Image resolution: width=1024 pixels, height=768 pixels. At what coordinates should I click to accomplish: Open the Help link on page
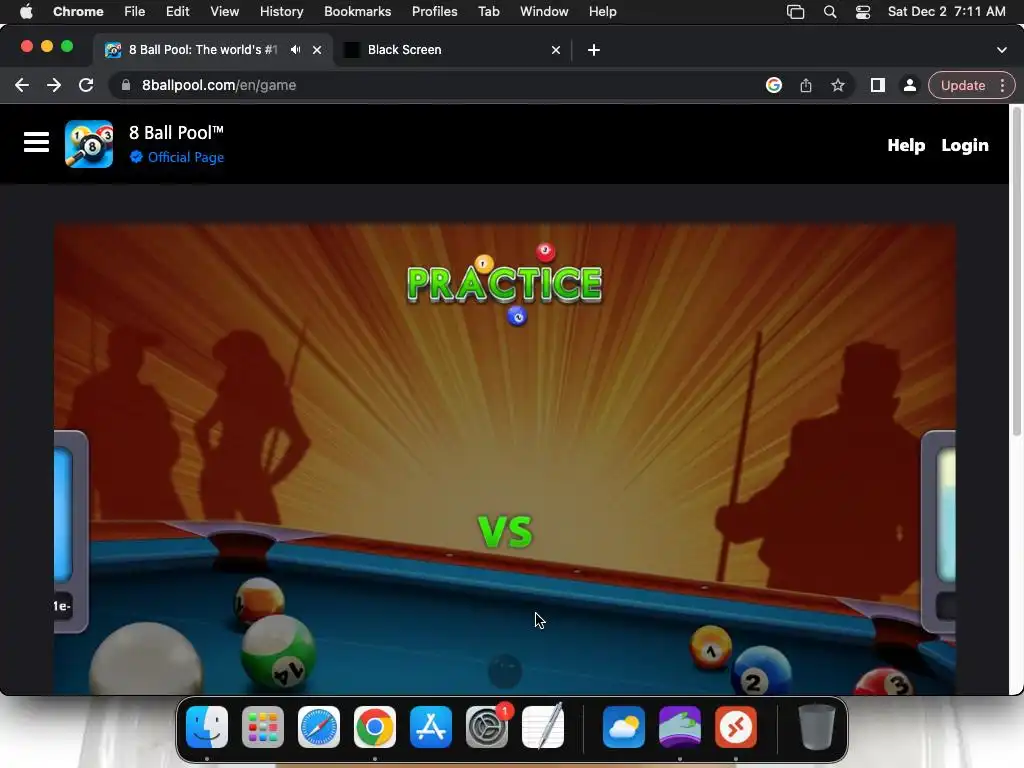[x=906, y=145]
